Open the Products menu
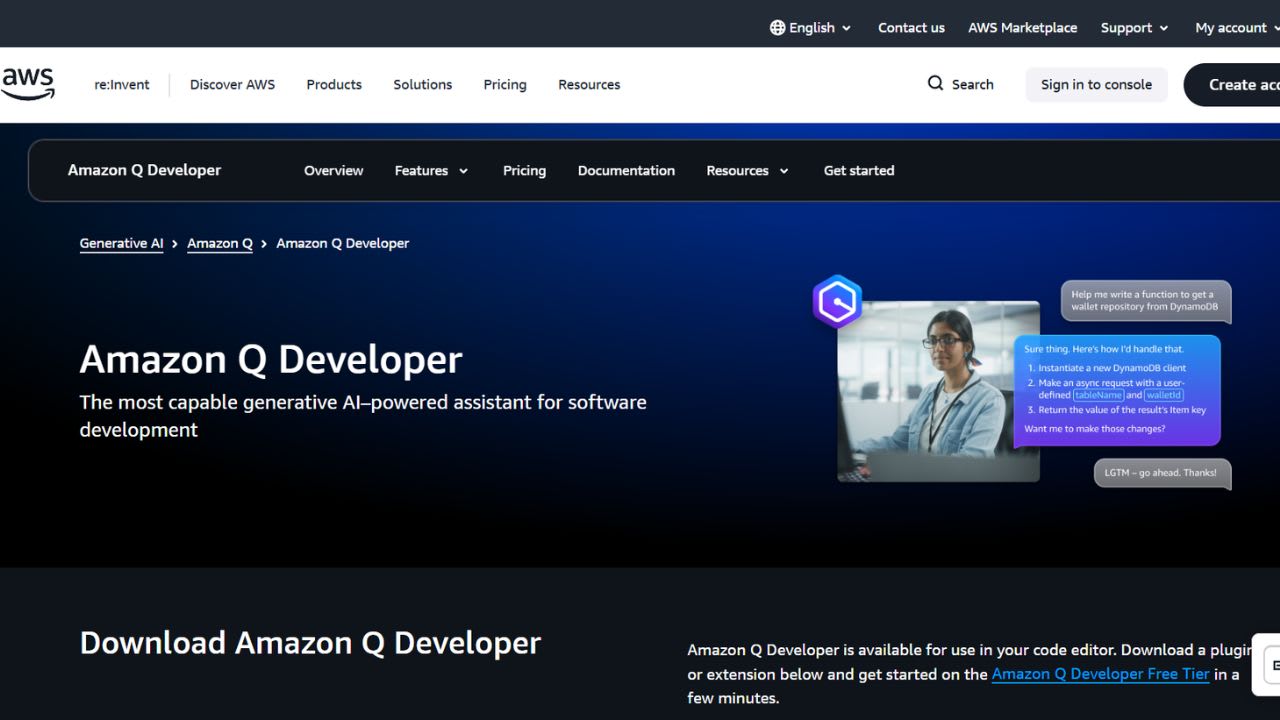1280x720 pixels. point(334,85)
